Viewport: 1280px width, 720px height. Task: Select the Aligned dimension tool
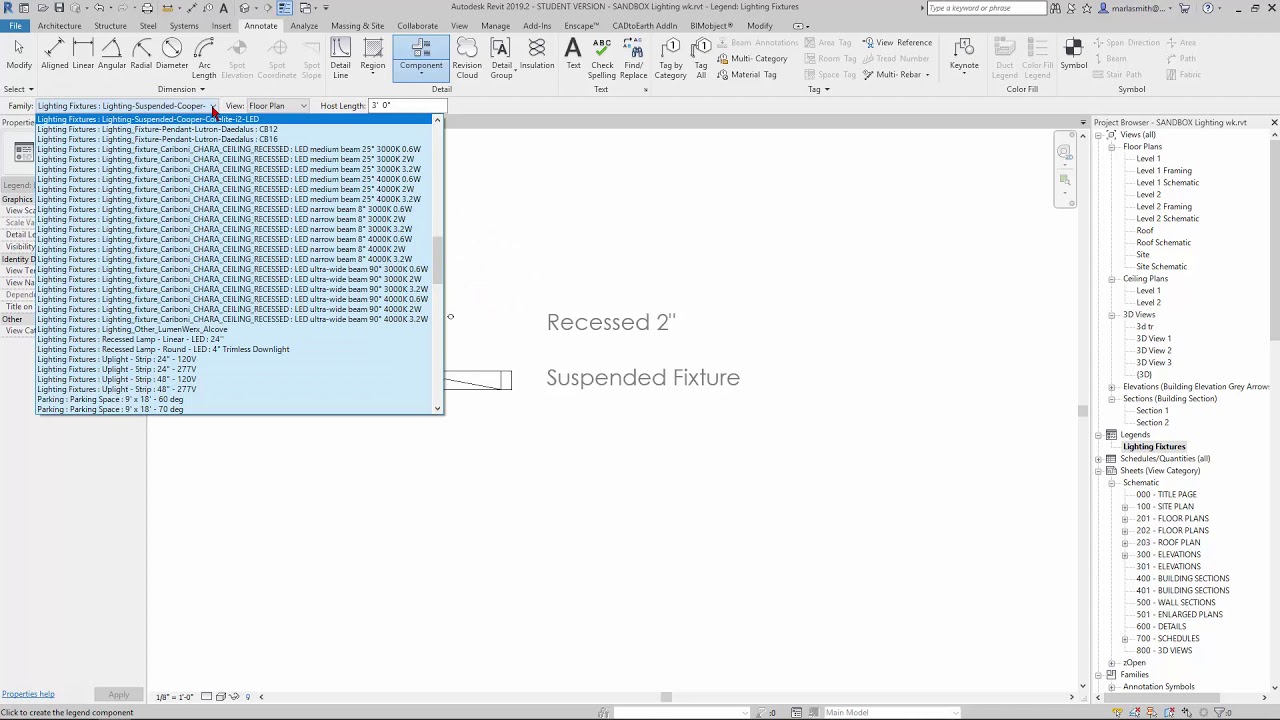tap(55, 54)
